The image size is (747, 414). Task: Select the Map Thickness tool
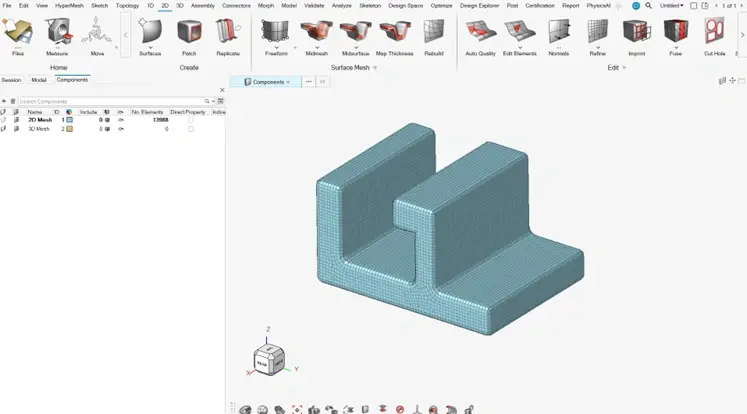click(x=394, y=35)
